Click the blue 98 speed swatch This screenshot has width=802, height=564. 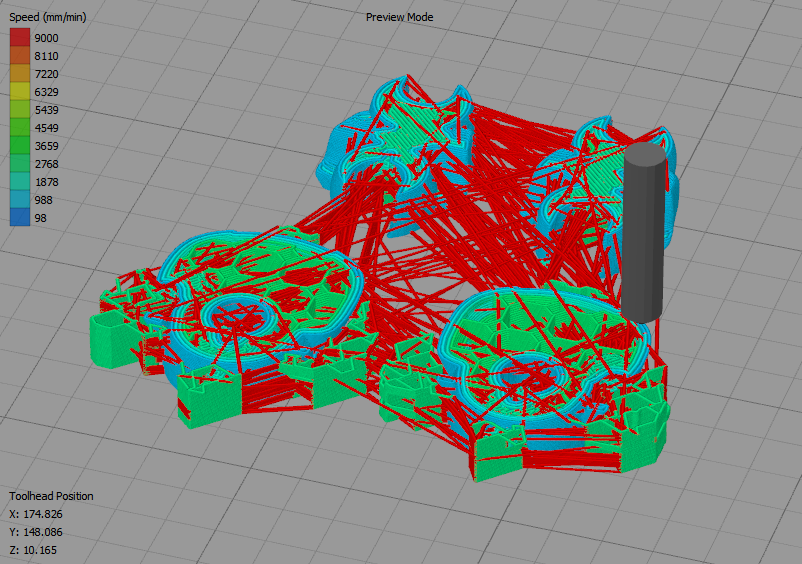tap(20, 218)
